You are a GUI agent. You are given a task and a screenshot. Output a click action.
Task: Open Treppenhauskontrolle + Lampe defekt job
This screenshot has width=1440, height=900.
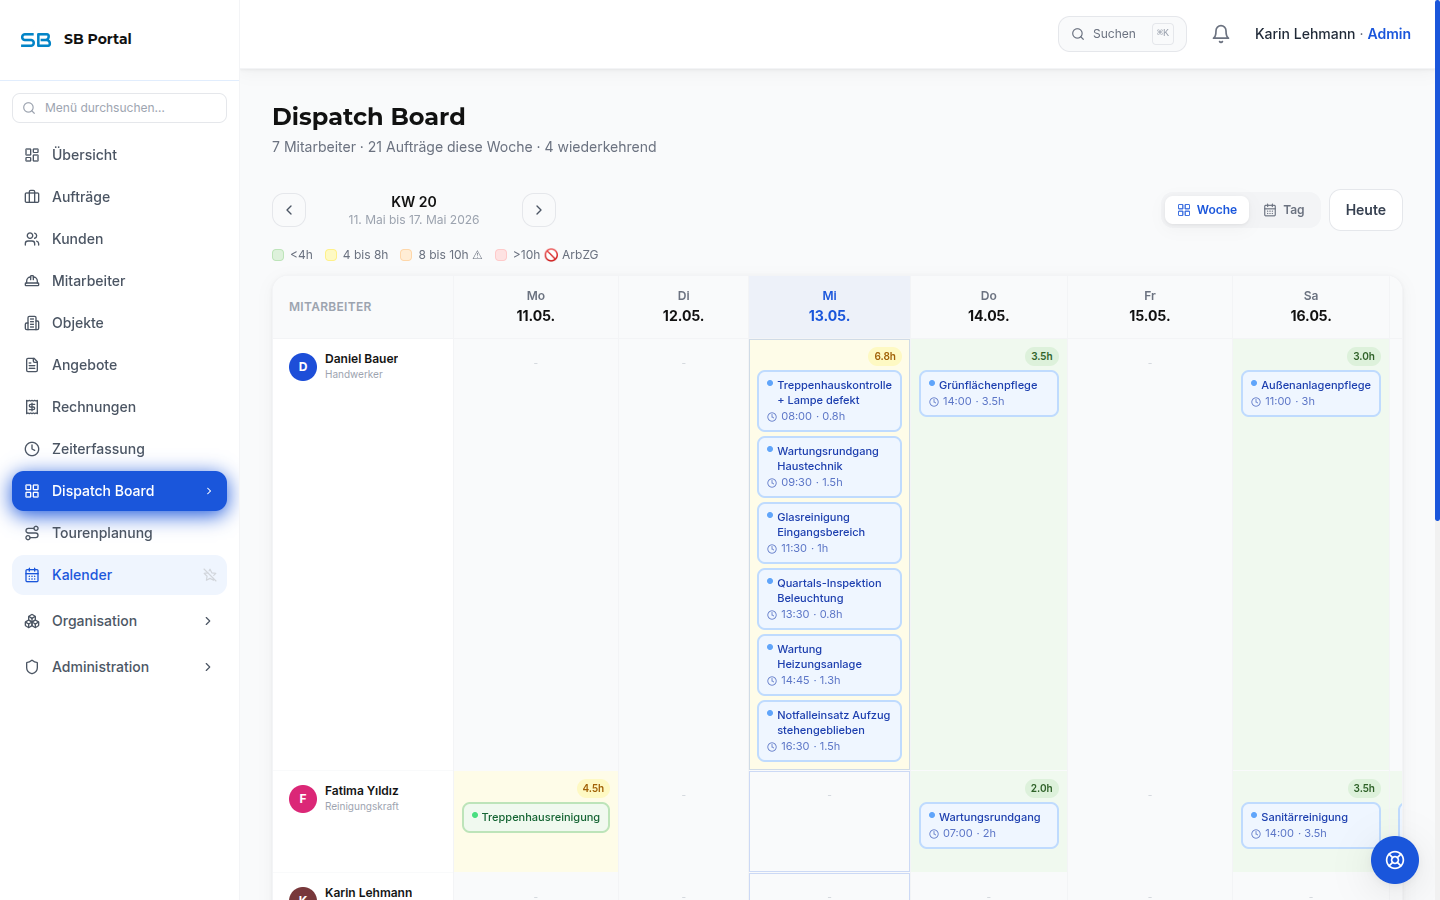pyautogui.click(x=829, y=401)
